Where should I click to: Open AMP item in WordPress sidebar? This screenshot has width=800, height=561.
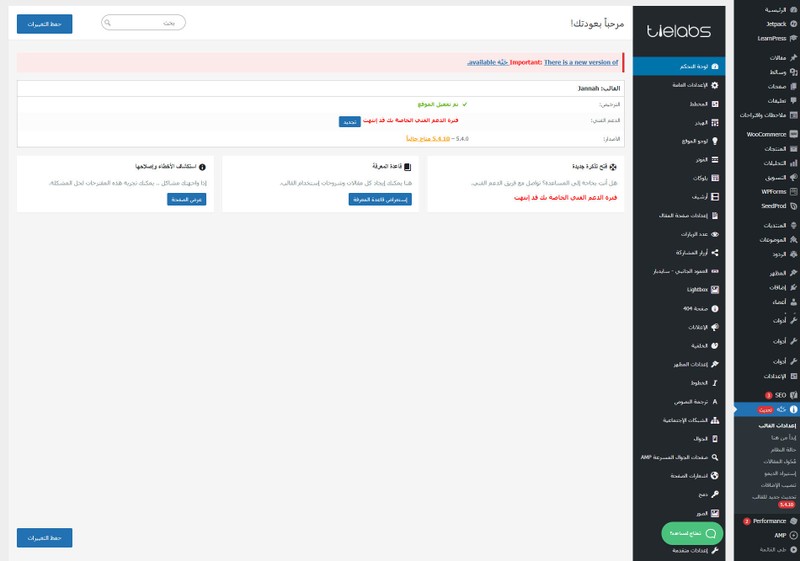click(767, 536)
